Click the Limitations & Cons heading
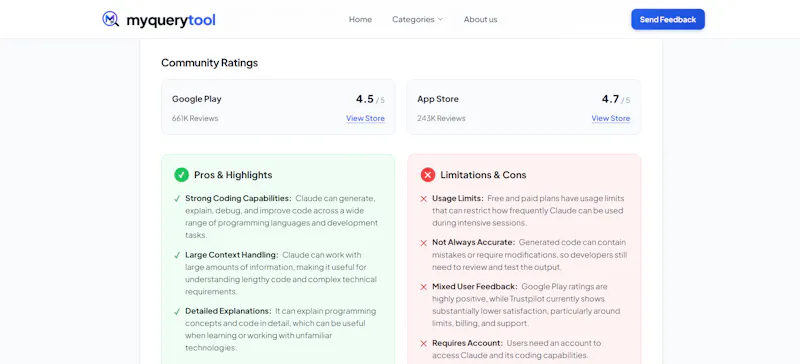 (x=483, y=175)
